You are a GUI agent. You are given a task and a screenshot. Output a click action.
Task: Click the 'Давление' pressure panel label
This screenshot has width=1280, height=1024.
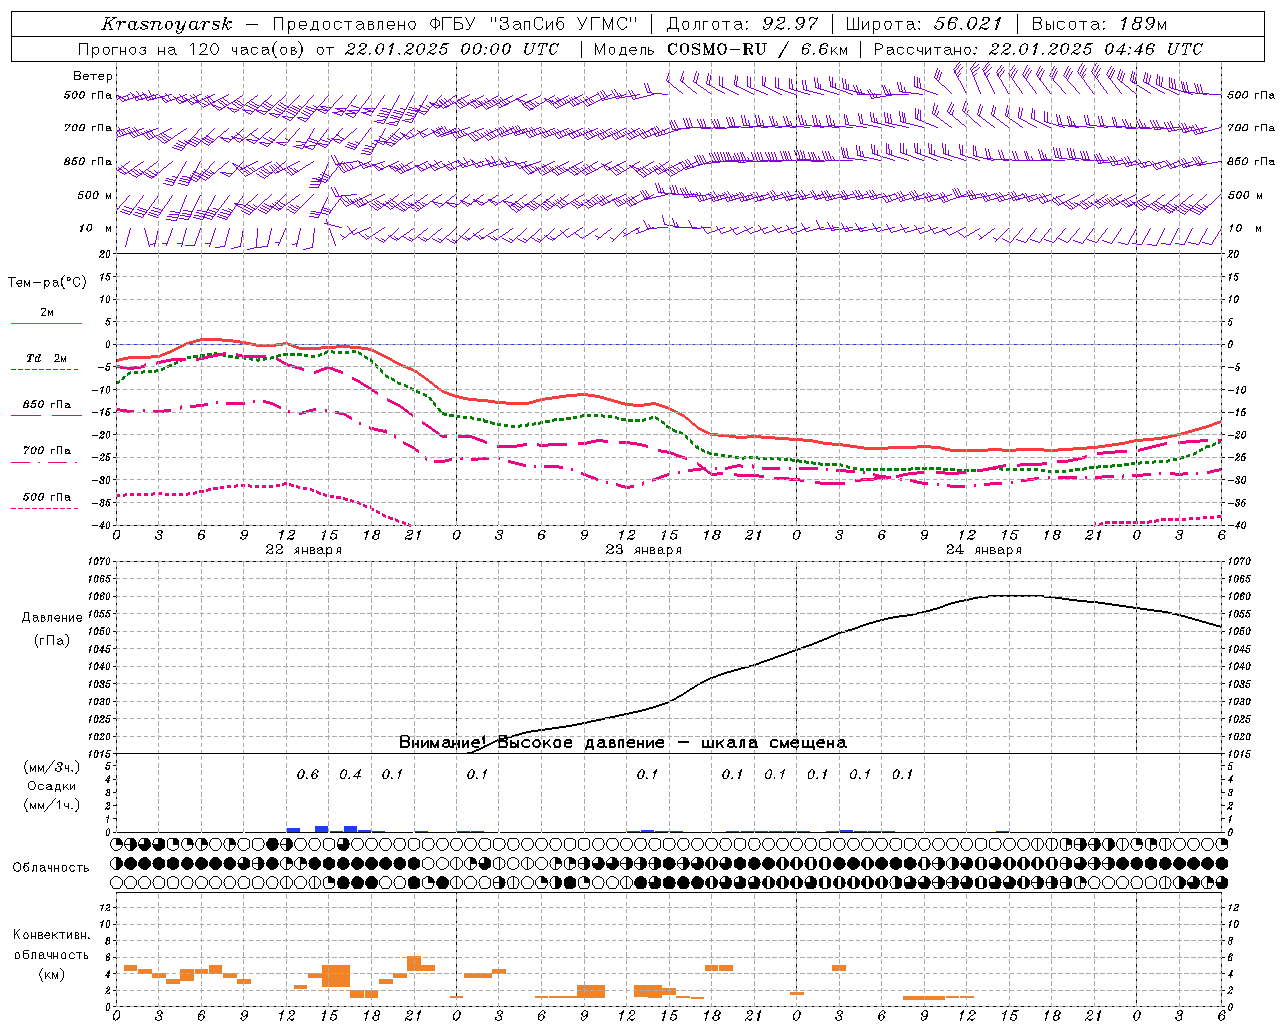point(52,618)
